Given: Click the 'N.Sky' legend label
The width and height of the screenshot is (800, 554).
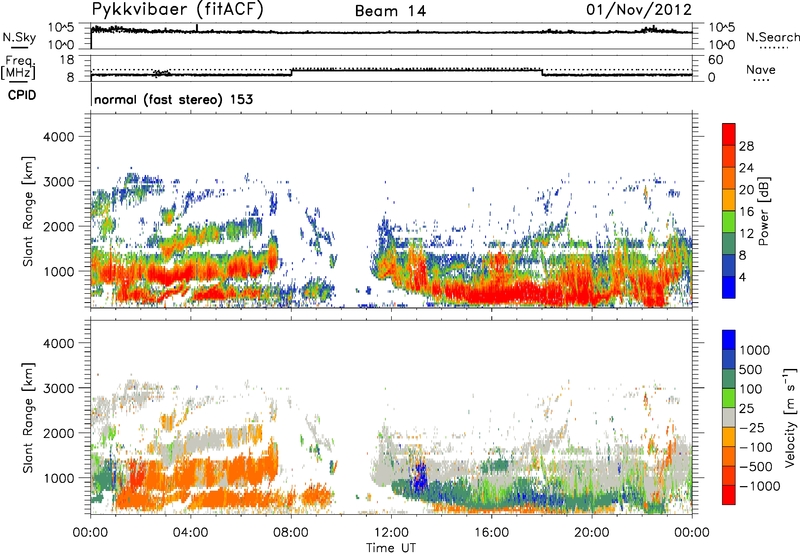Looking at the screenshot, I should click(x=19, y=37).
